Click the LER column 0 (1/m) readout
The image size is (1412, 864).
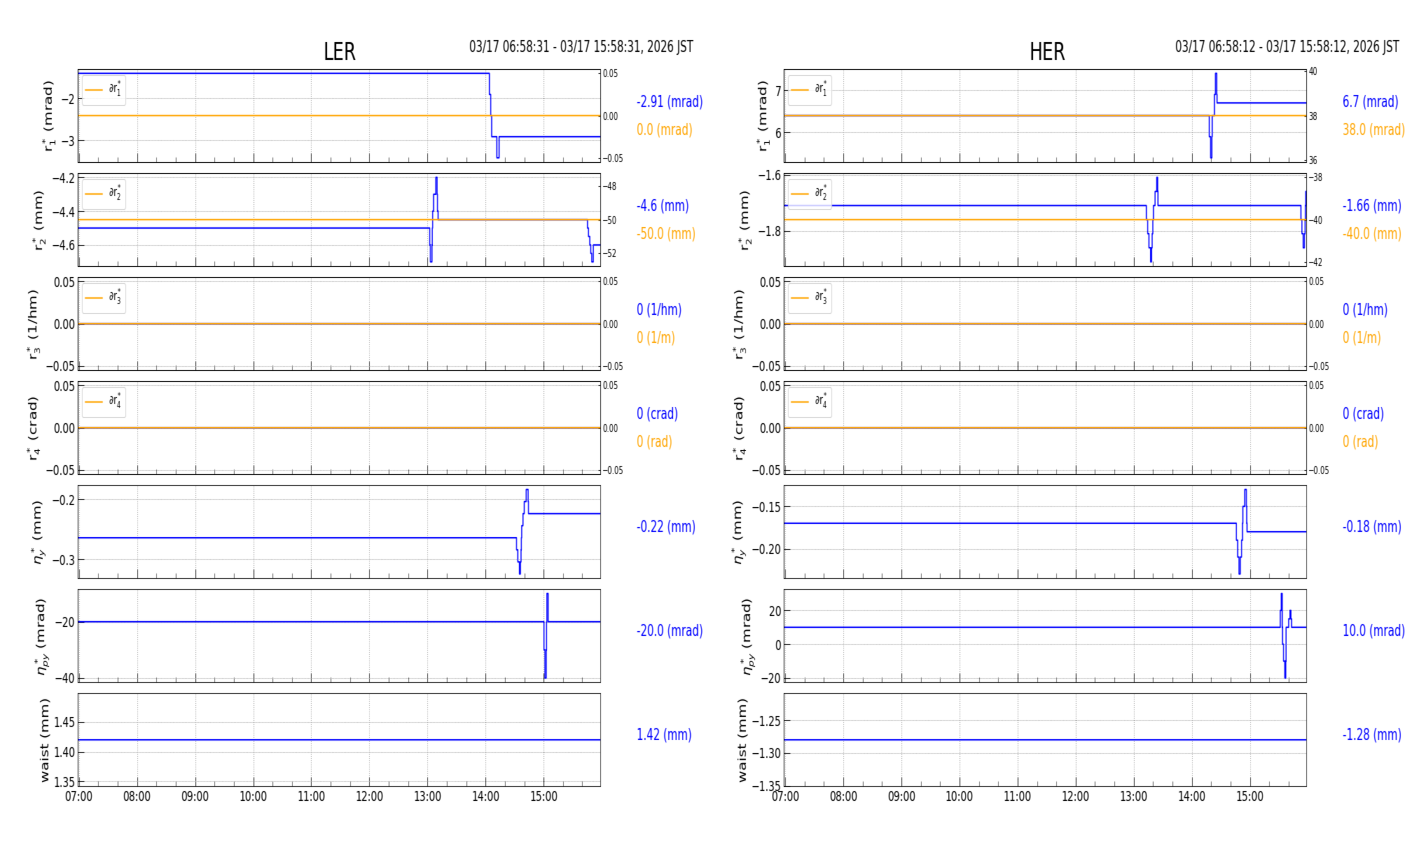[x=656, y=338]
